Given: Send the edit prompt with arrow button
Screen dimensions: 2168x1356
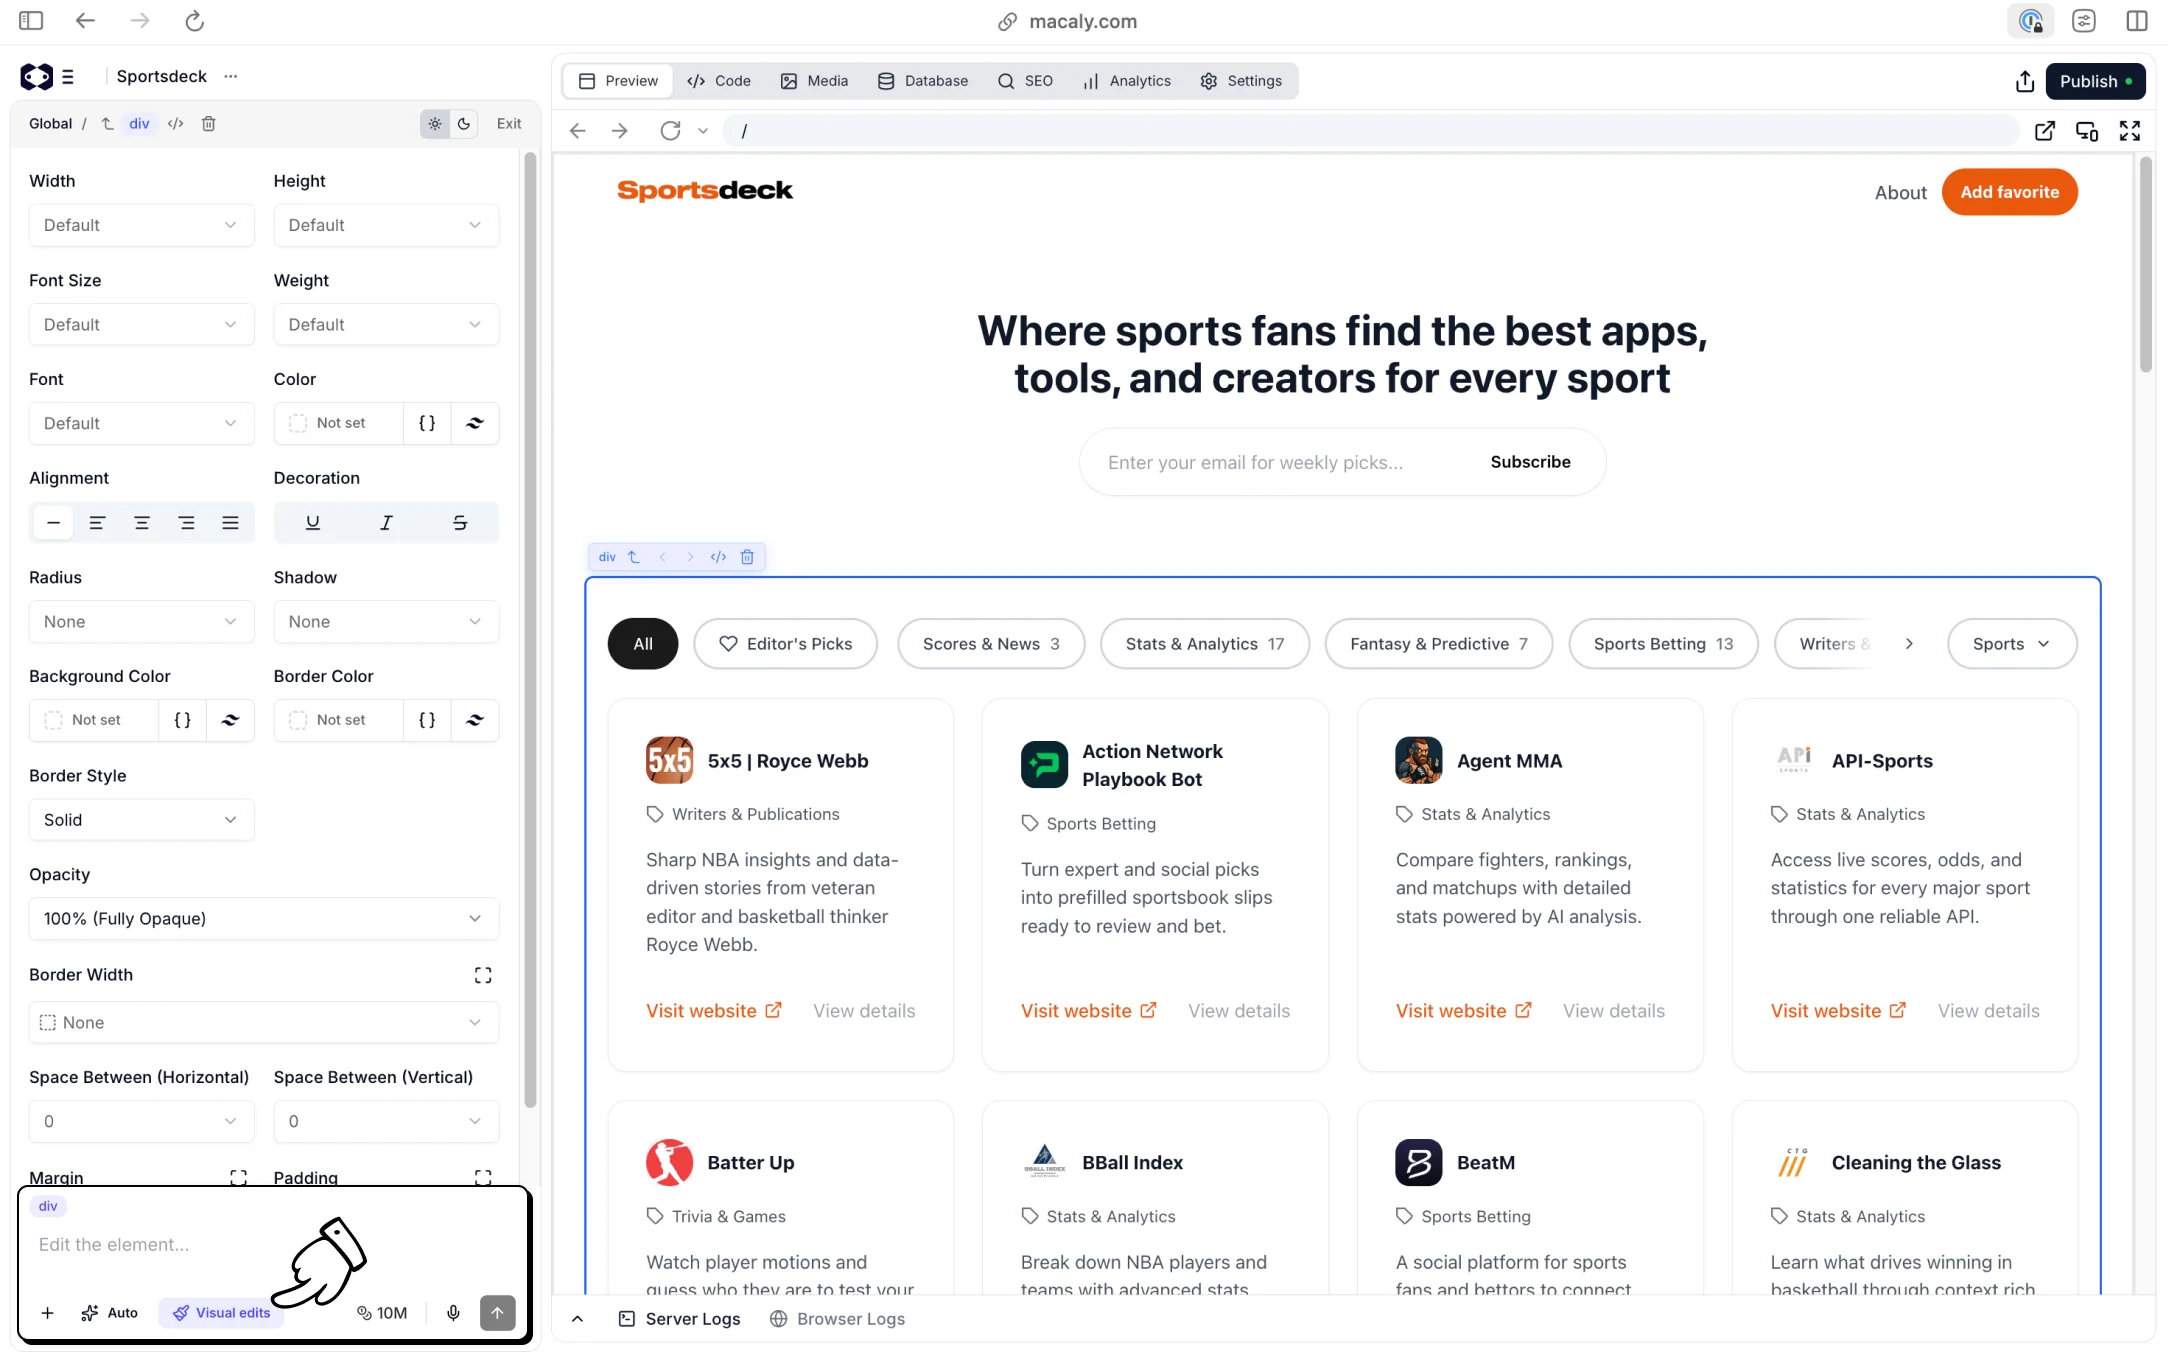Looking at the screenshot, I should coord(497,1313).
